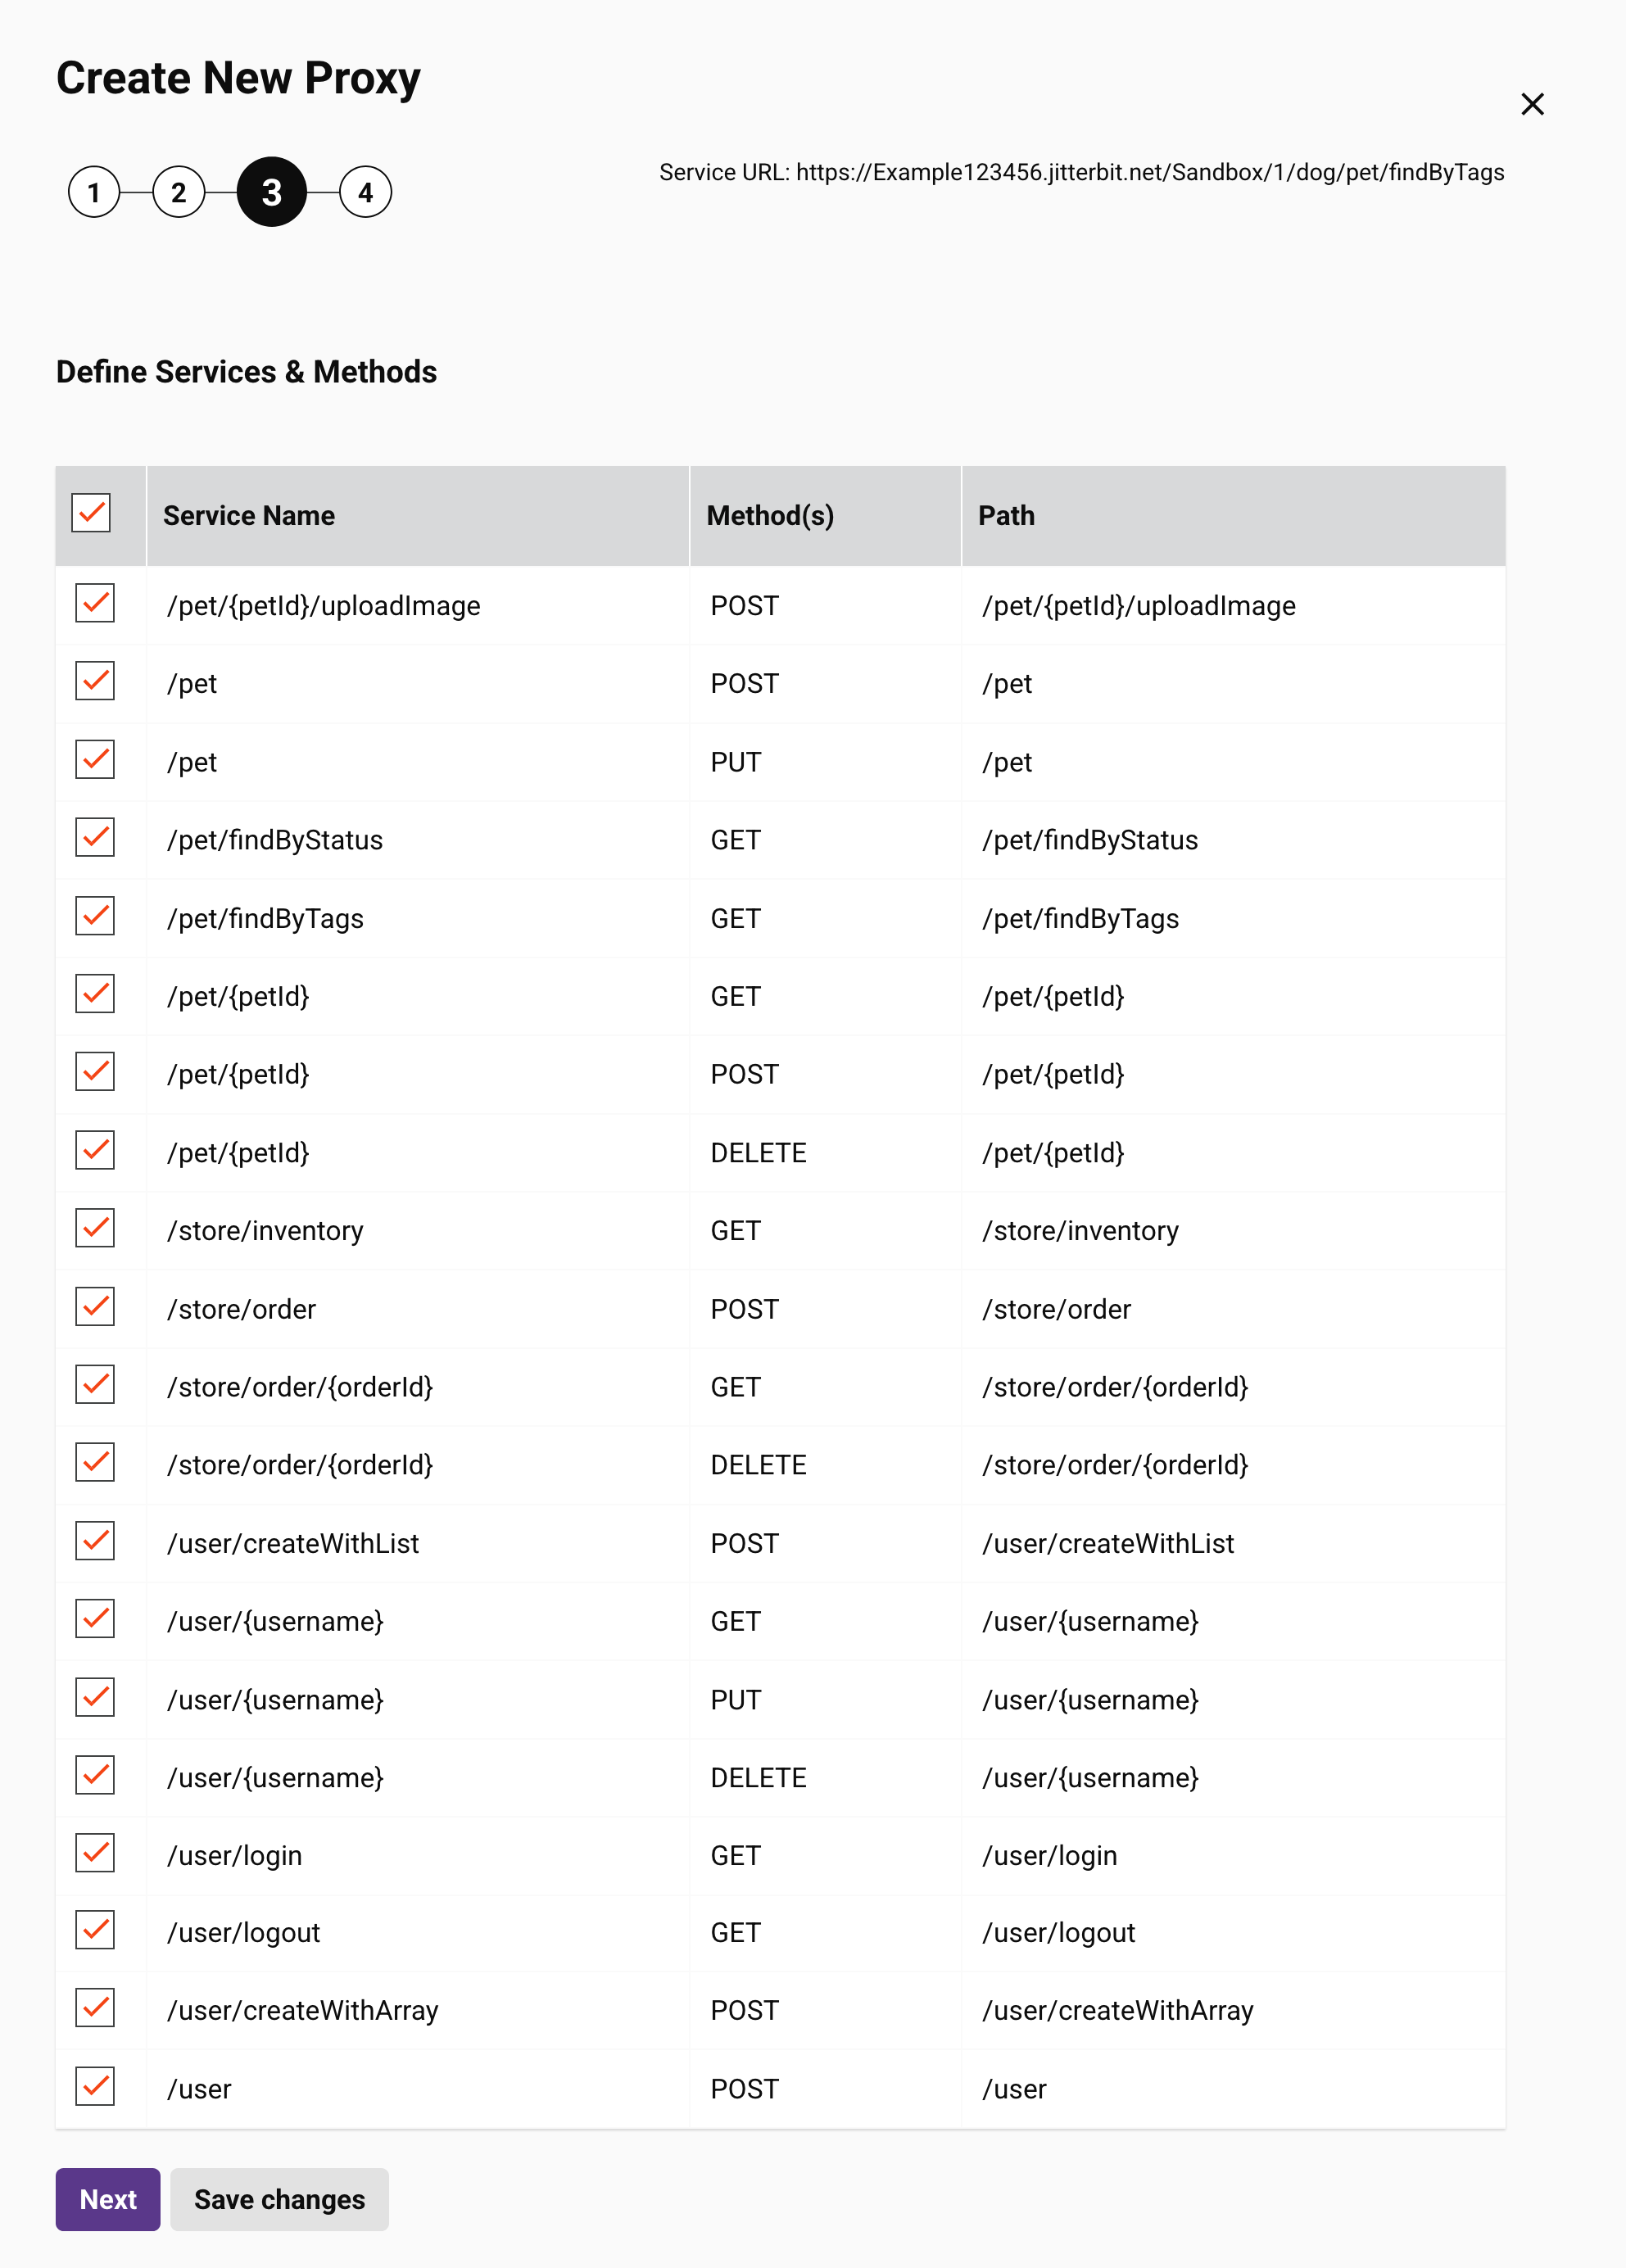Viewport: 1626px width, 2268px height.
Task: Close the Create New Proxy dialog
Action: tap(1532, 104)
